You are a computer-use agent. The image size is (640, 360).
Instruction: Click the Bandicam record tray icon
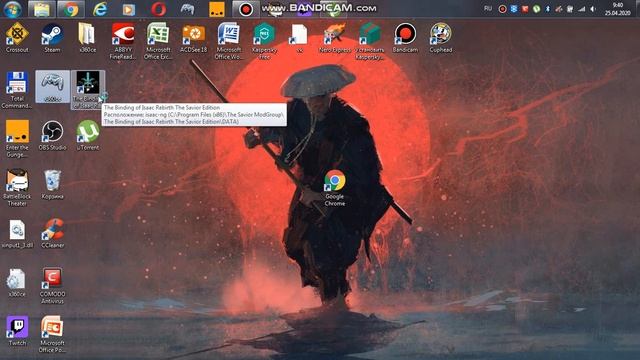(502, 9)
